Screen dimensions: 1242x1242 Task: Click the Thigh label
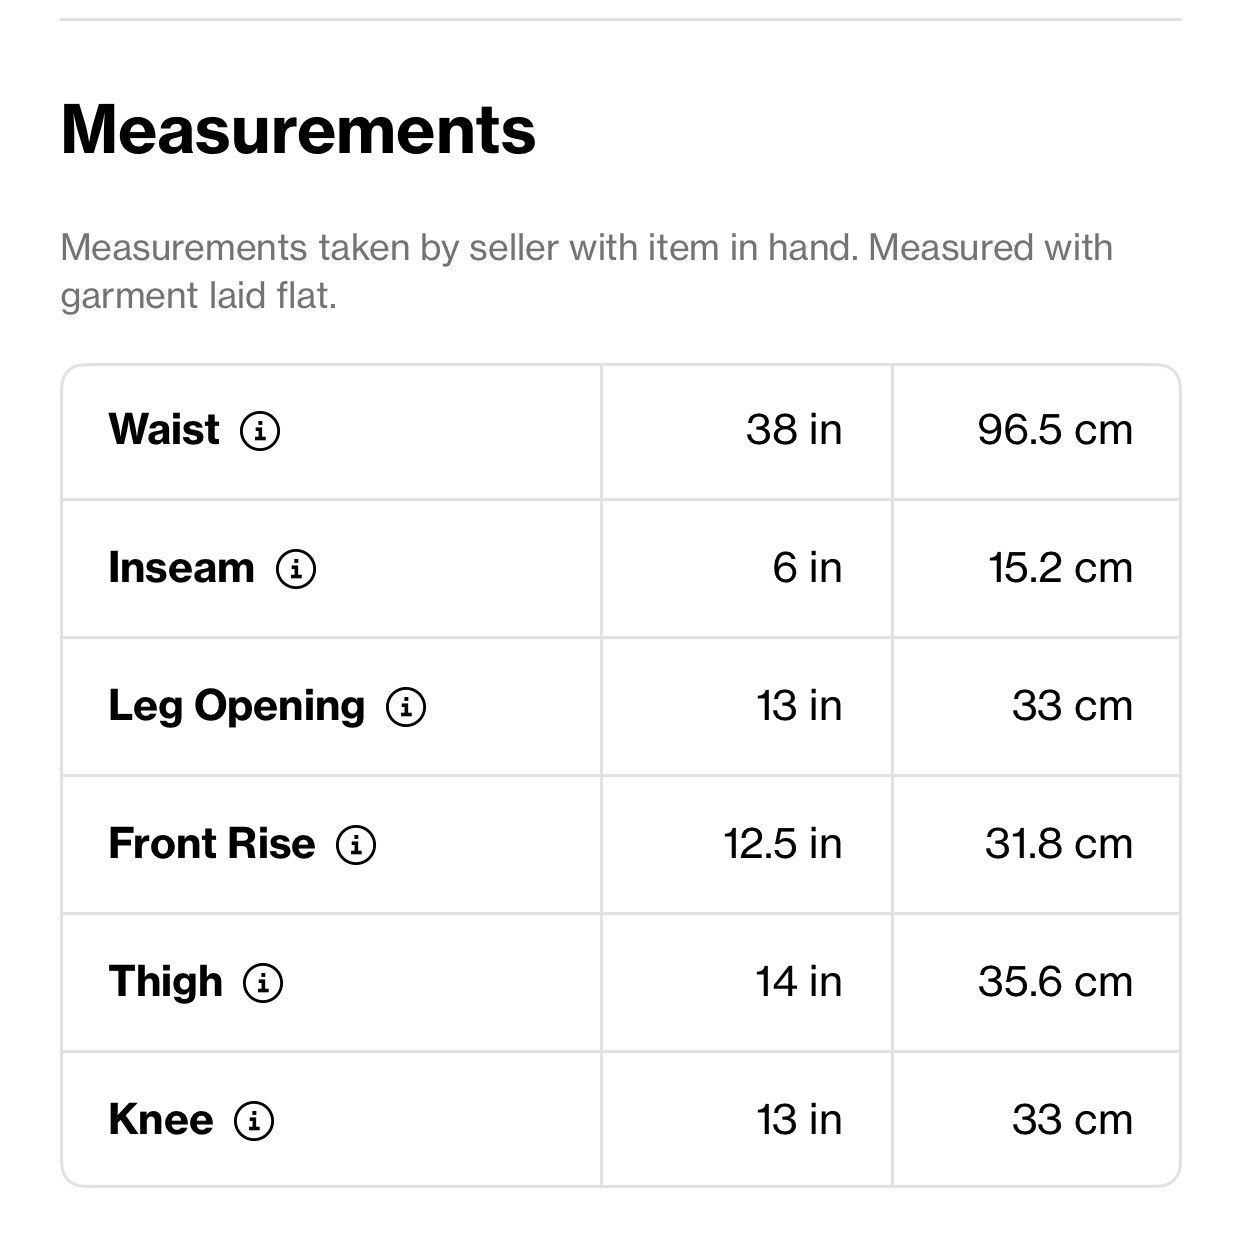(x=165, y=983)
